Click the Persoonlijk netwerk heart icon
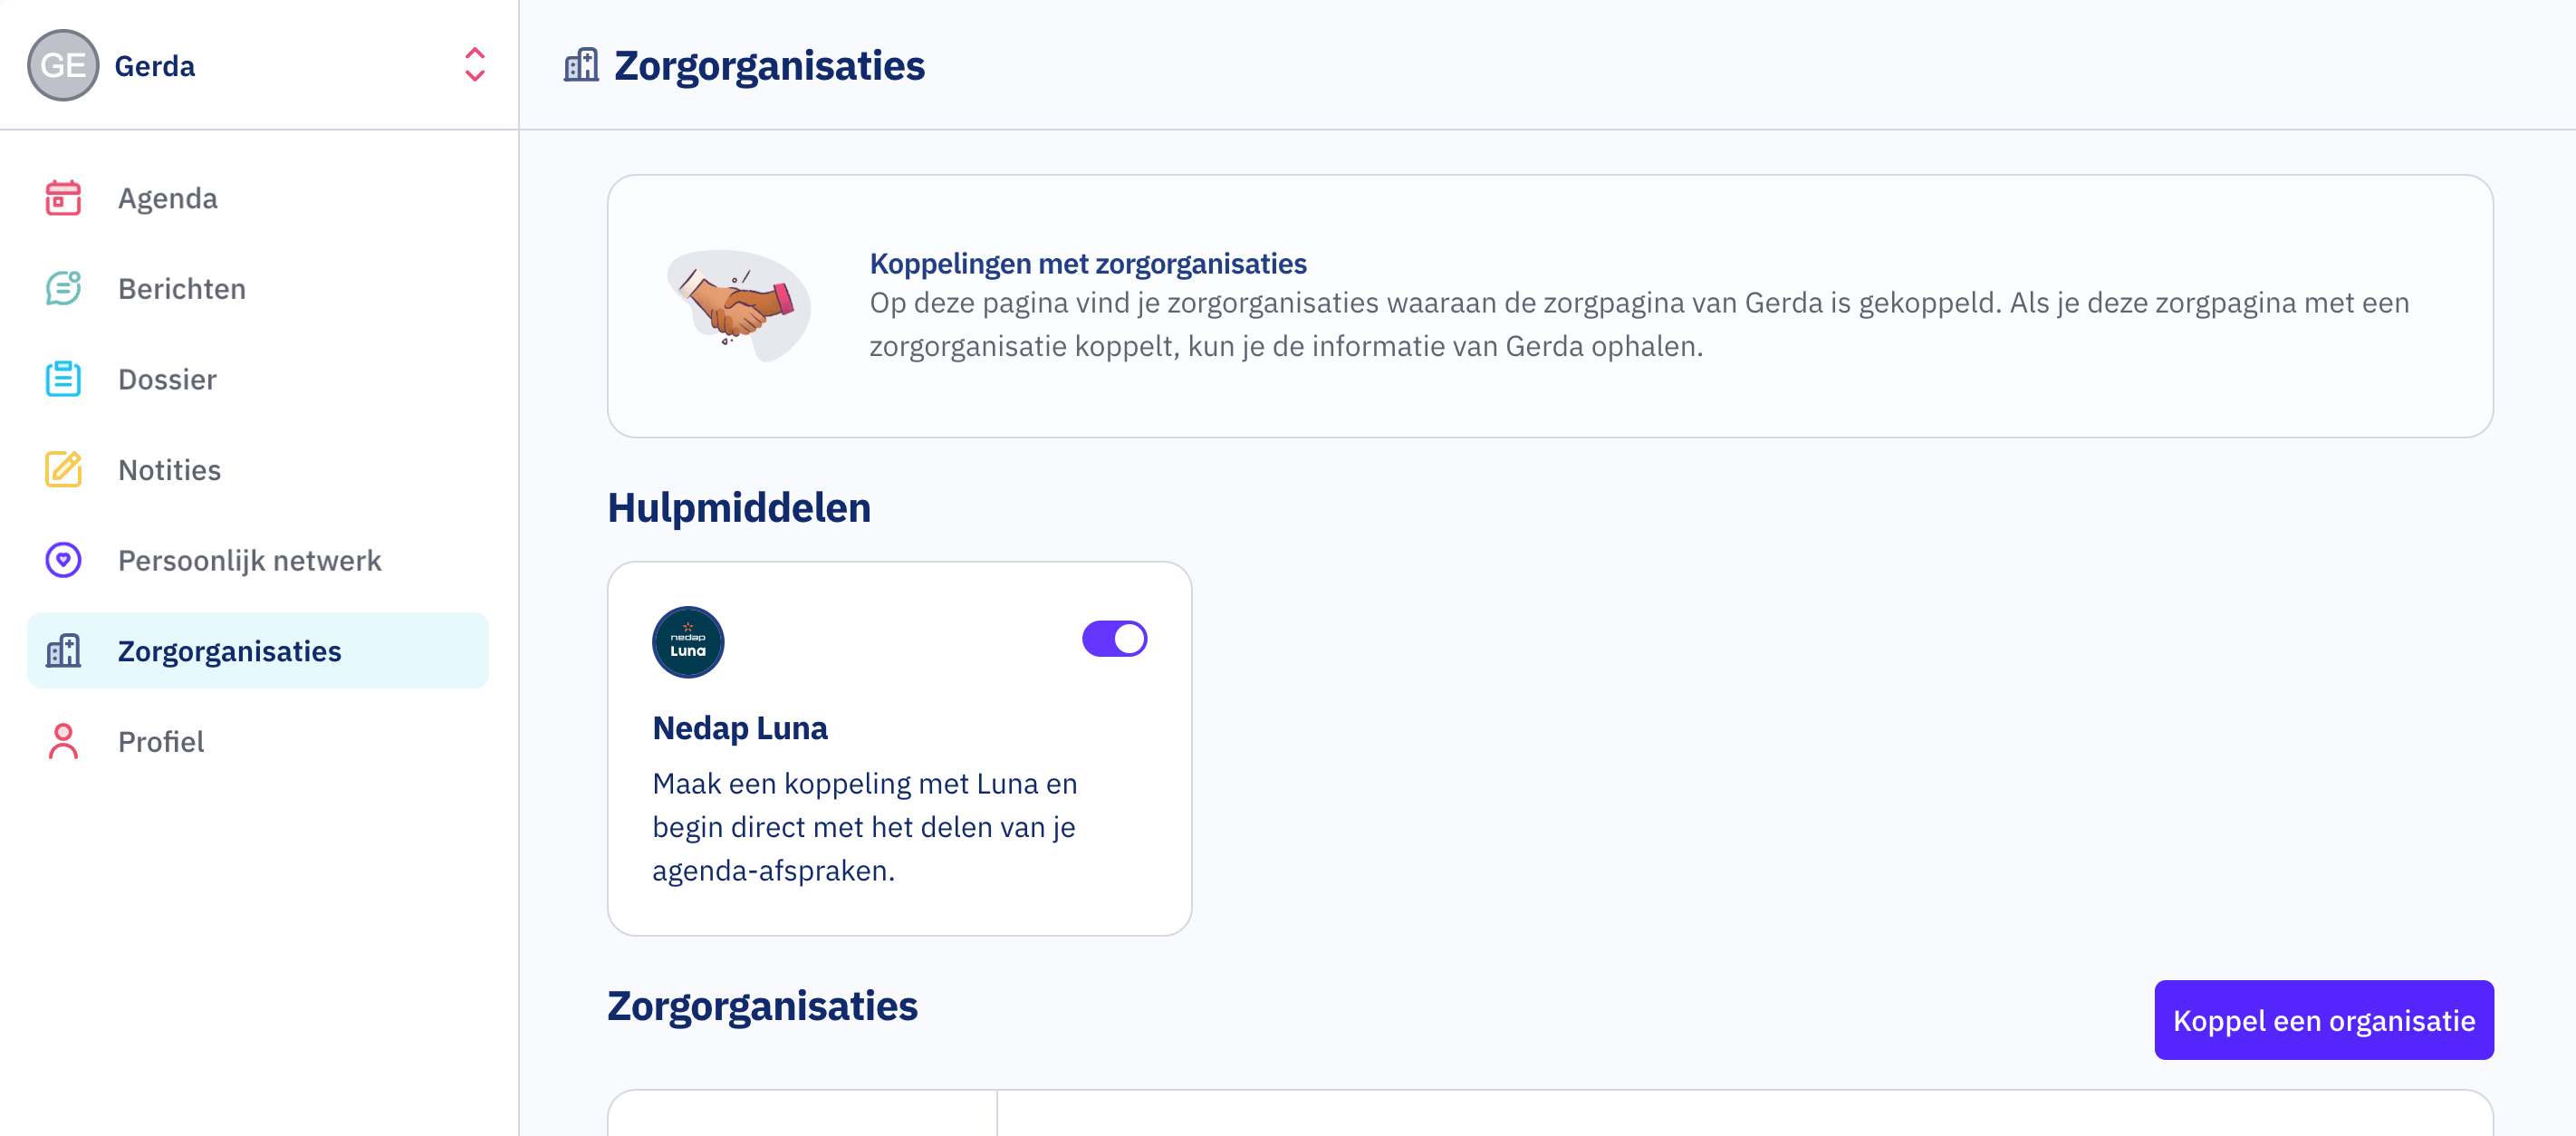Viewport: 2576px width, 1136px height. 63,560
